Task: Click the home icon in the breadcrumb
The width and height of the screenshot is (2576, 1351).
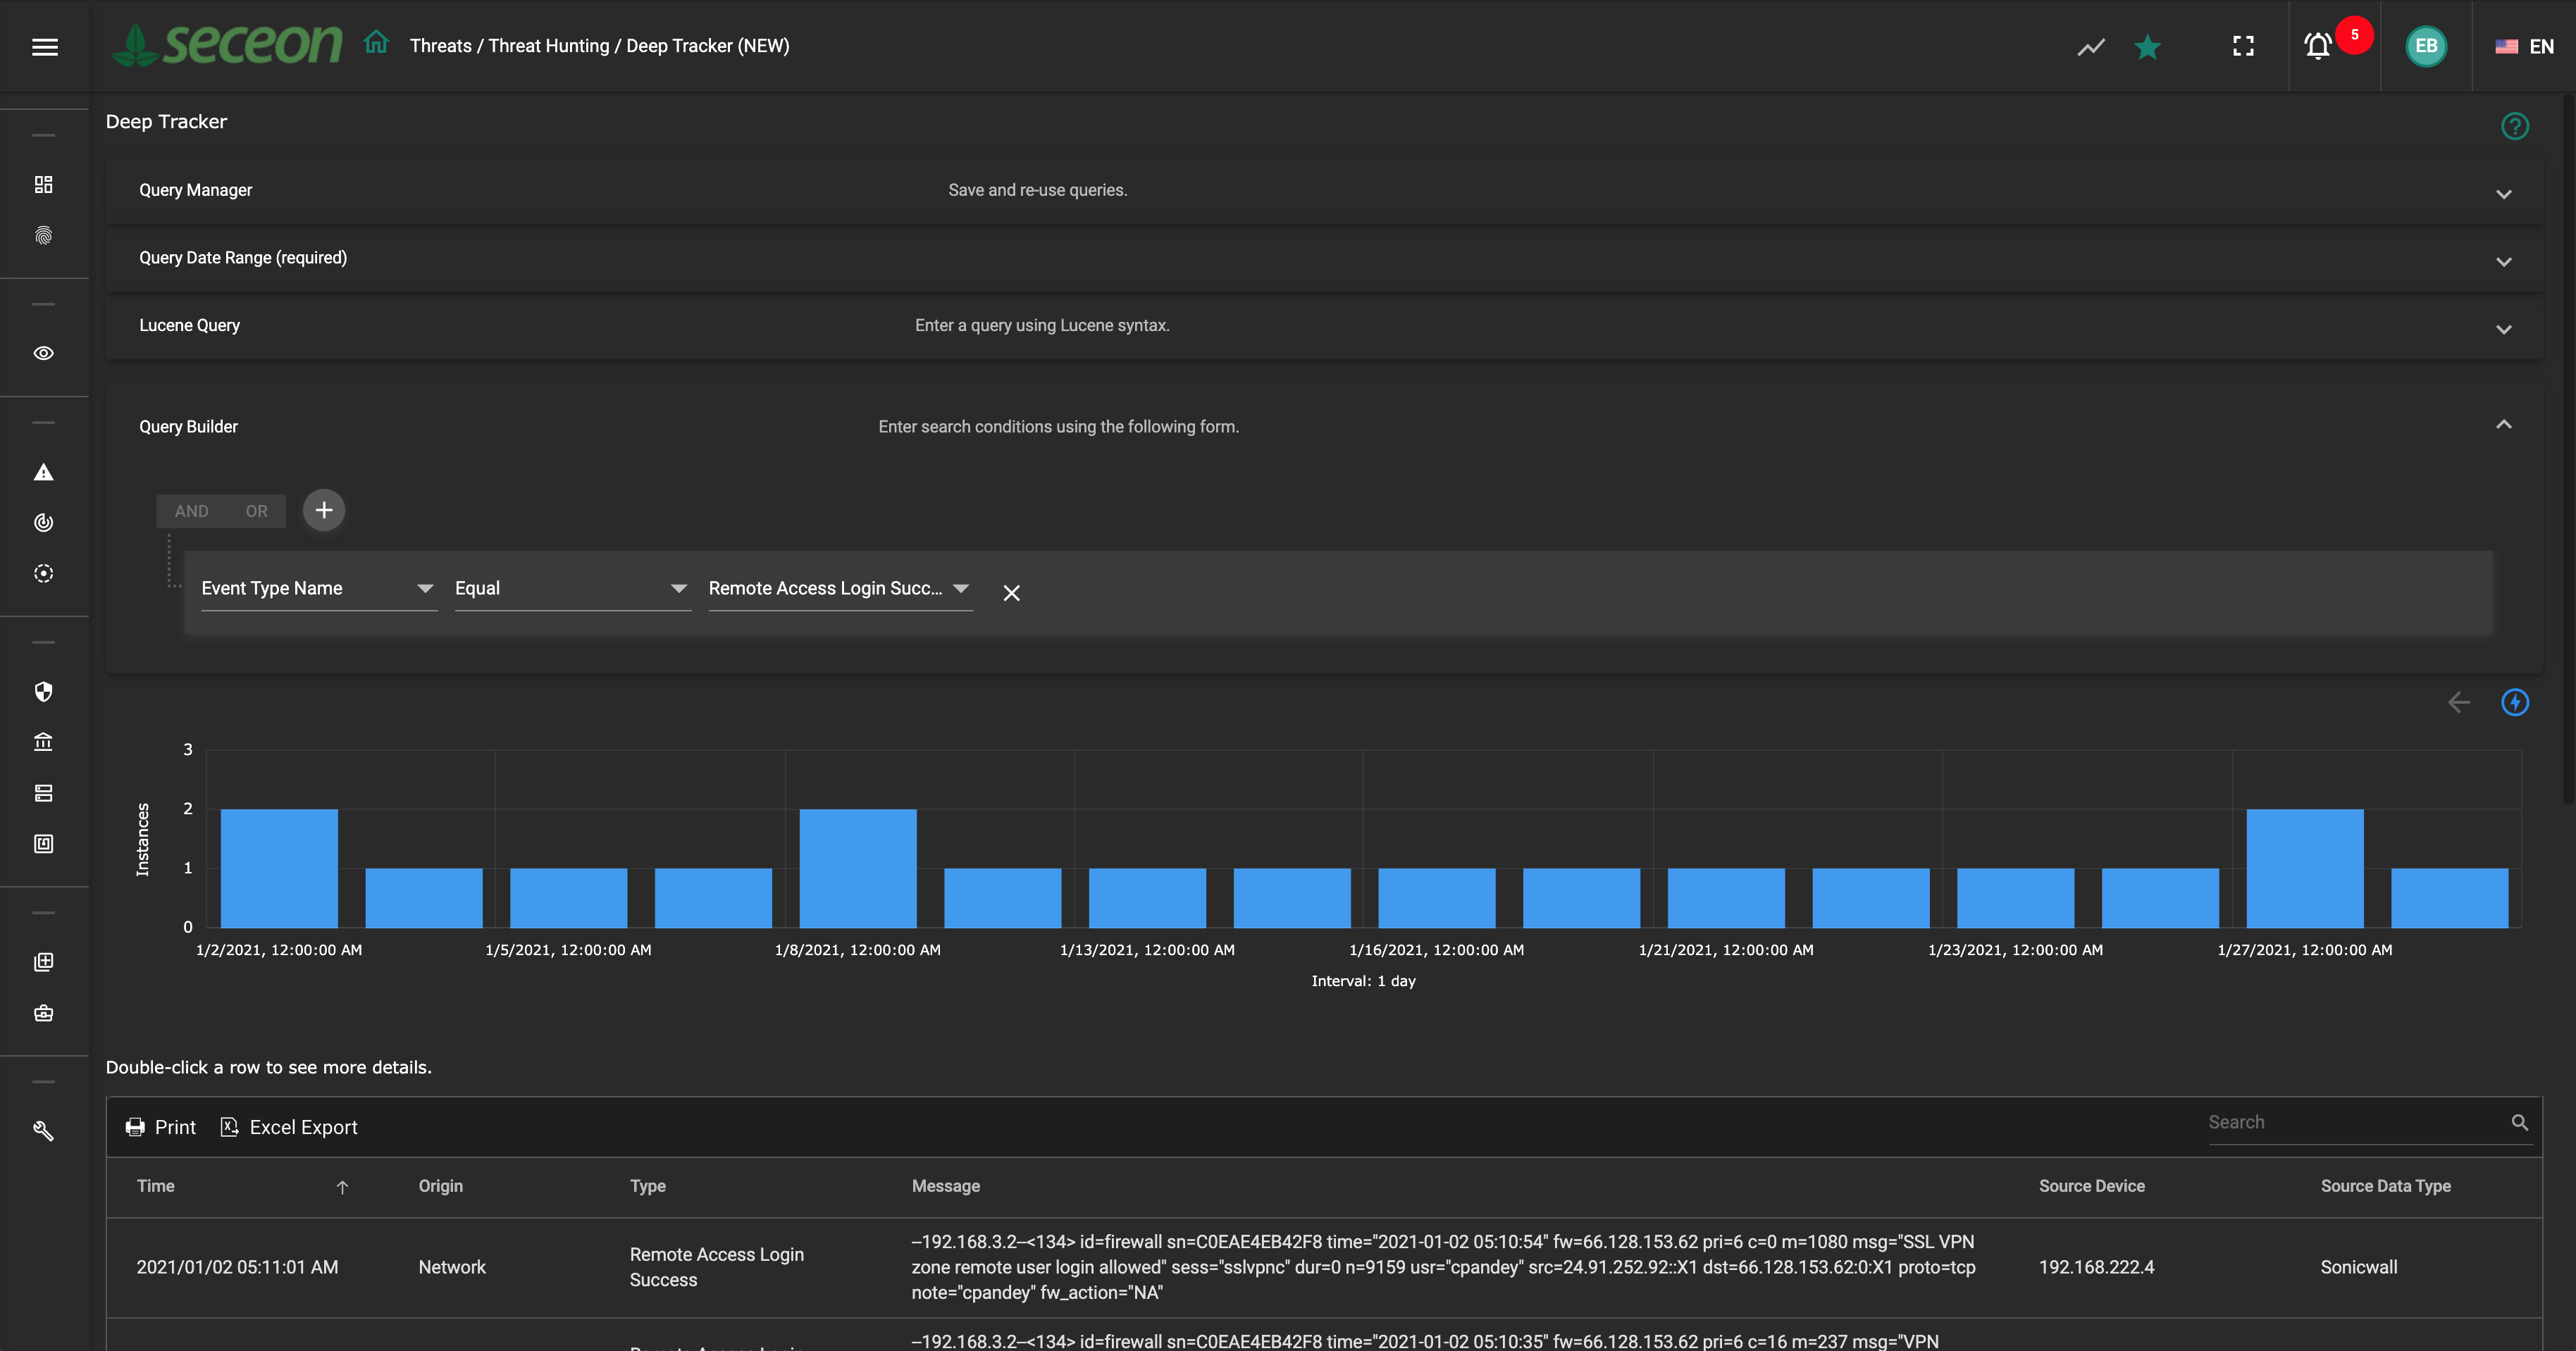Action: click(376, 44)
